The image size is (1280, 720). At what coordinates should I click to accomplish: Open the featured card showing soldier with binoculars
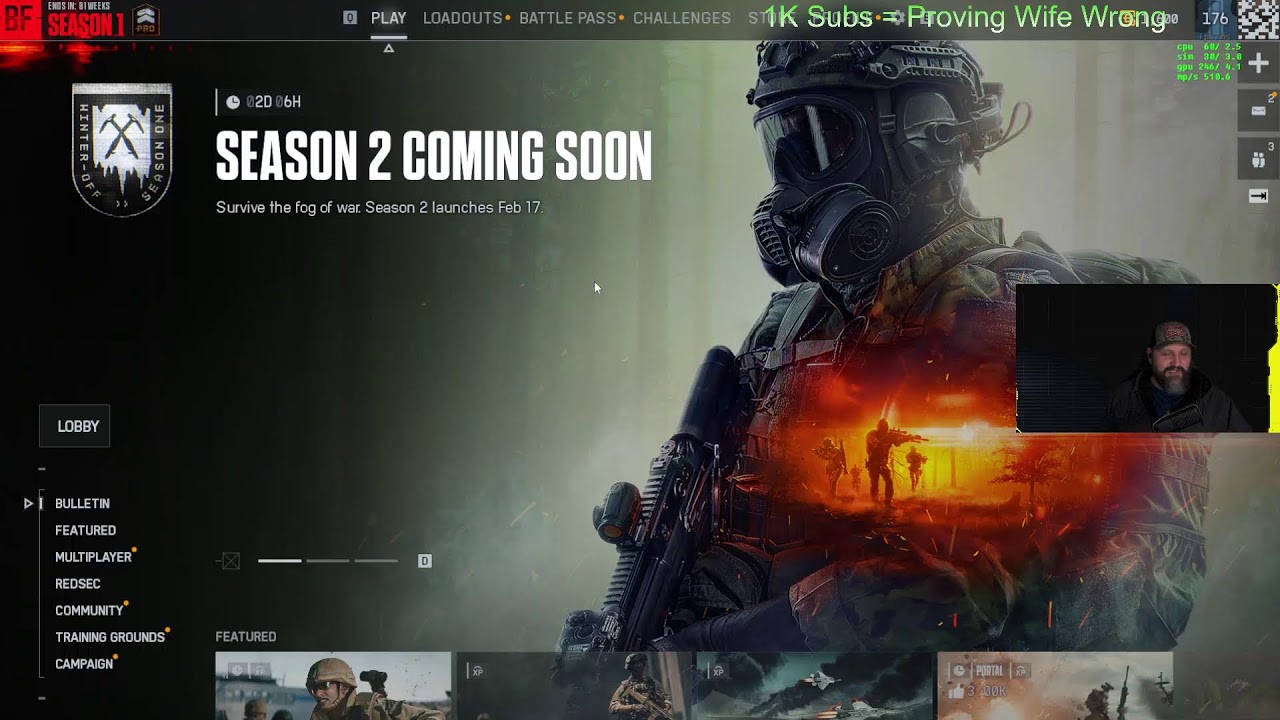[x=333, y=686]
